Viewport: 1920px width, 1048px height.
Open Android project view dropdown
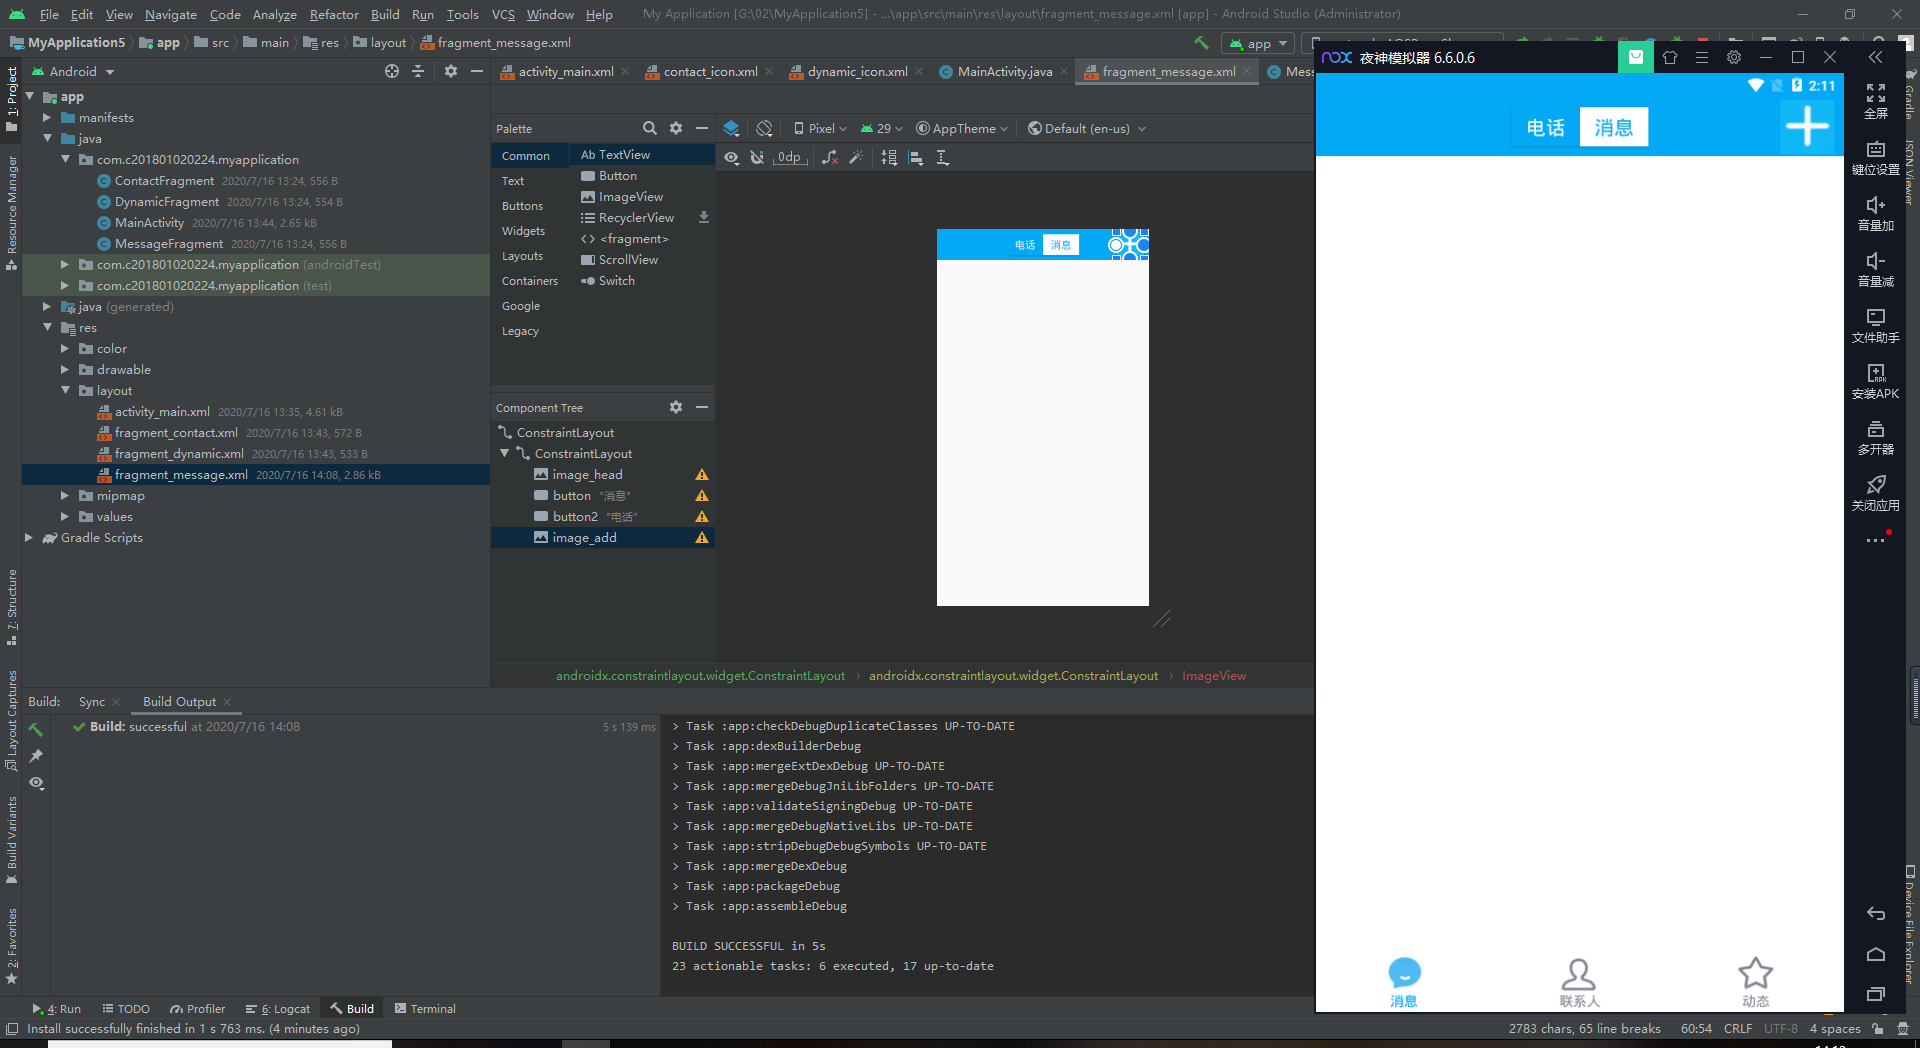click(x=74, y=71)
